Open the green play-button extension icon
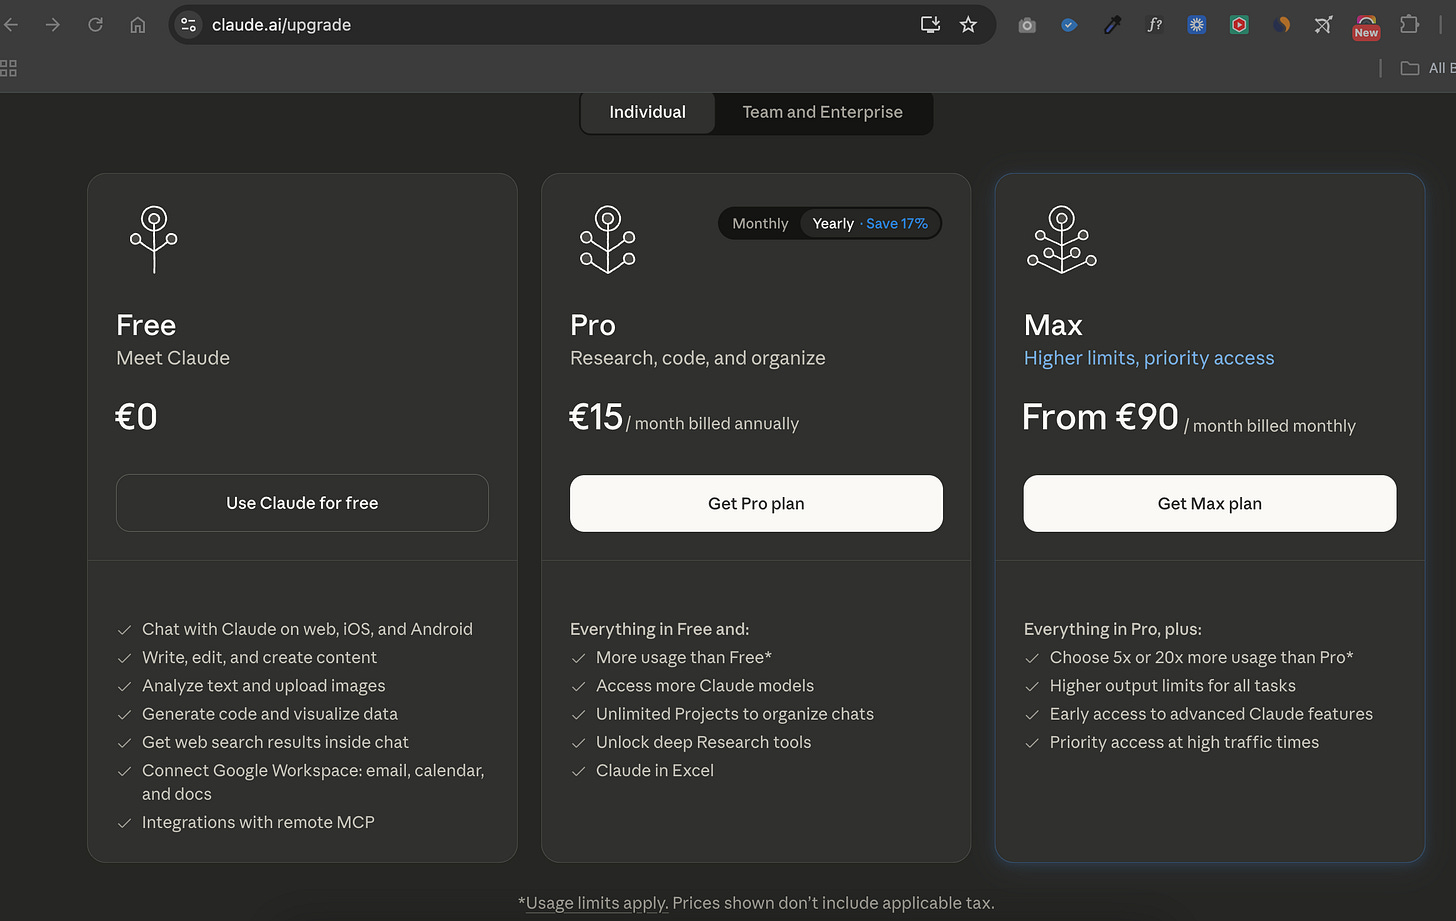The image size is (1456, 921). tap(1239, 25)
